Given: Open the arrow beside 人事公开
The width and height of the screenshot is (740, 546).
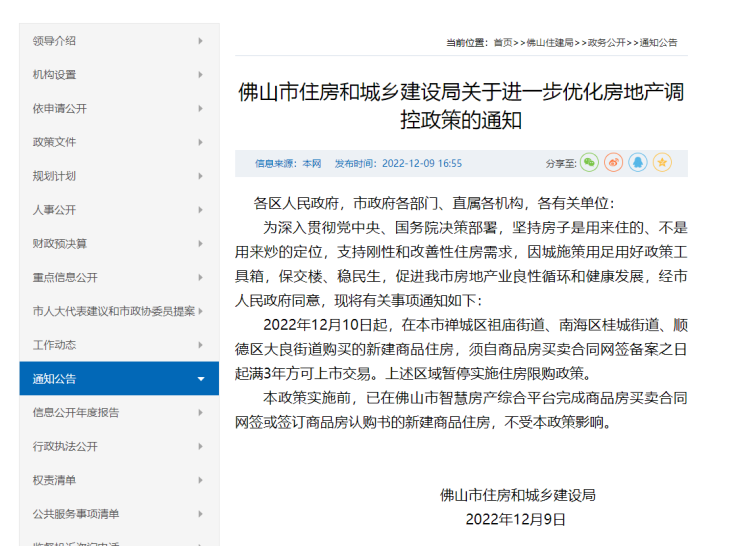Looking at the screenshot, I should click(x=201, y=210).
